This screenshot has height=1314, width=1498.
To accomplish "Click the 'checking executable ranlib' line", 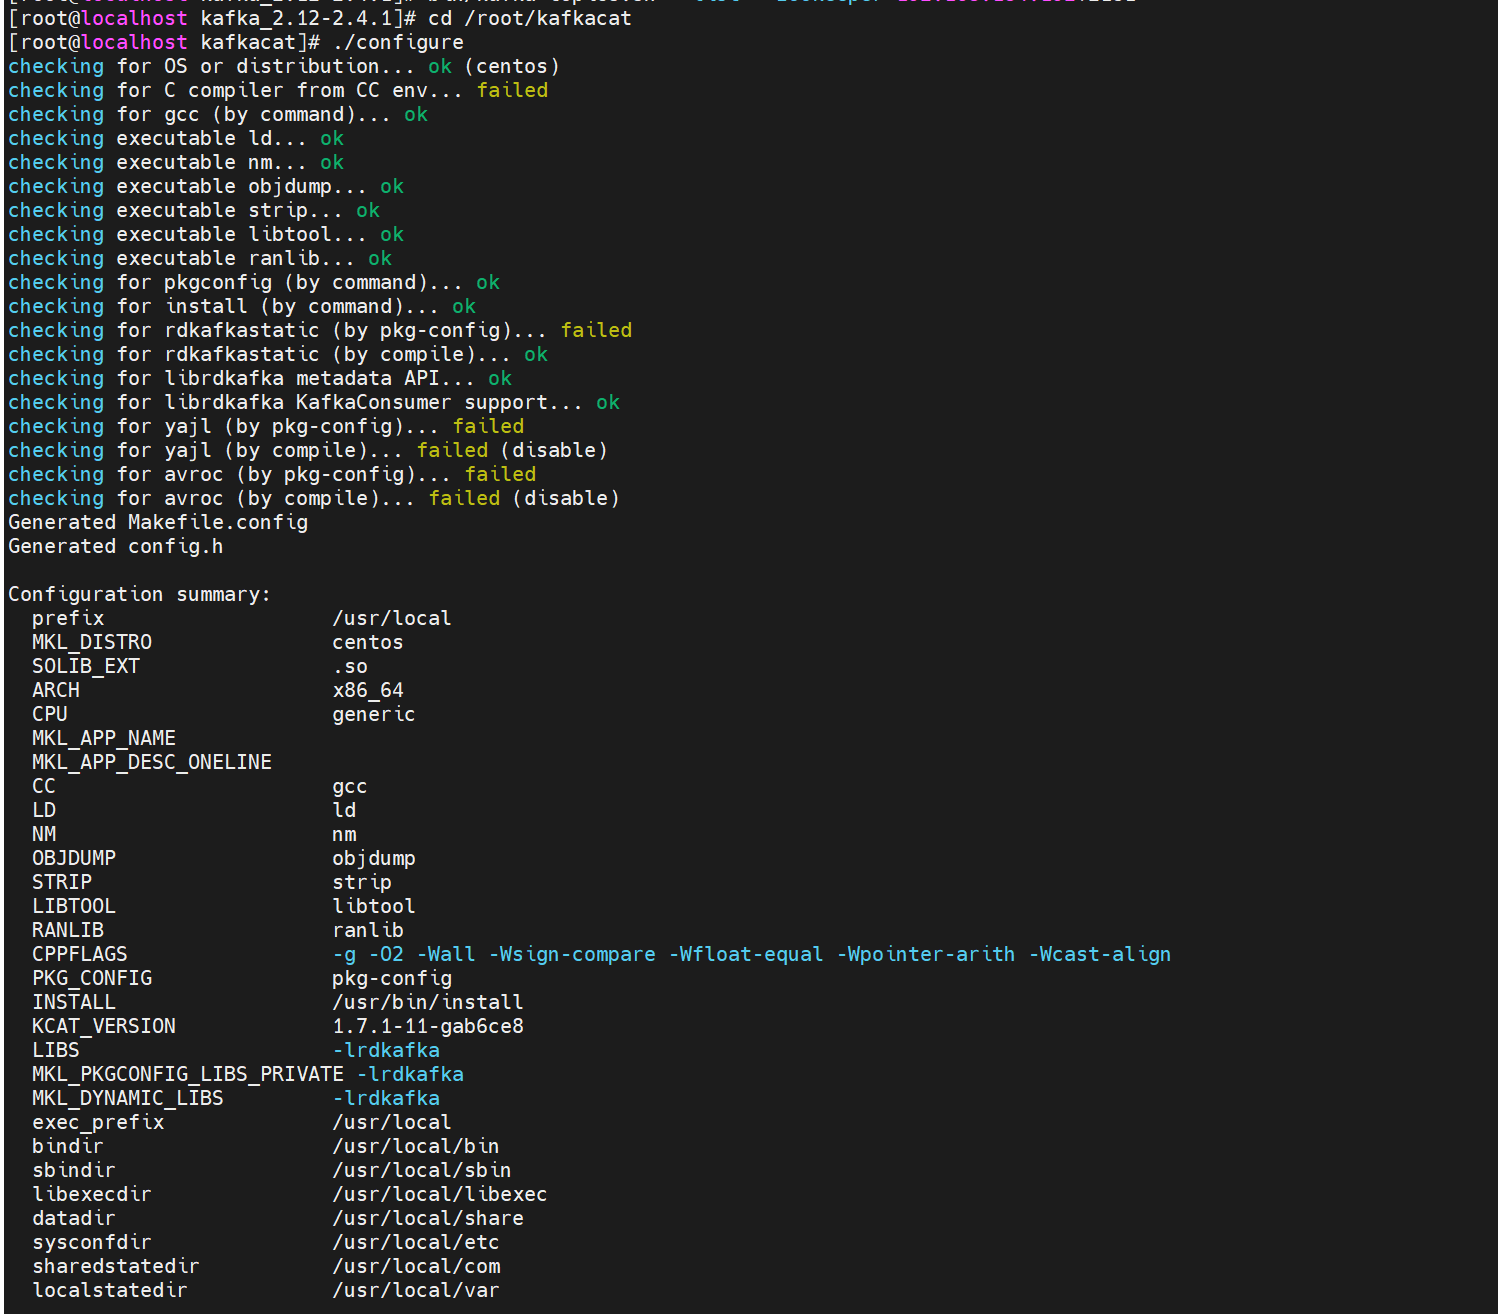I will (200, 258).
